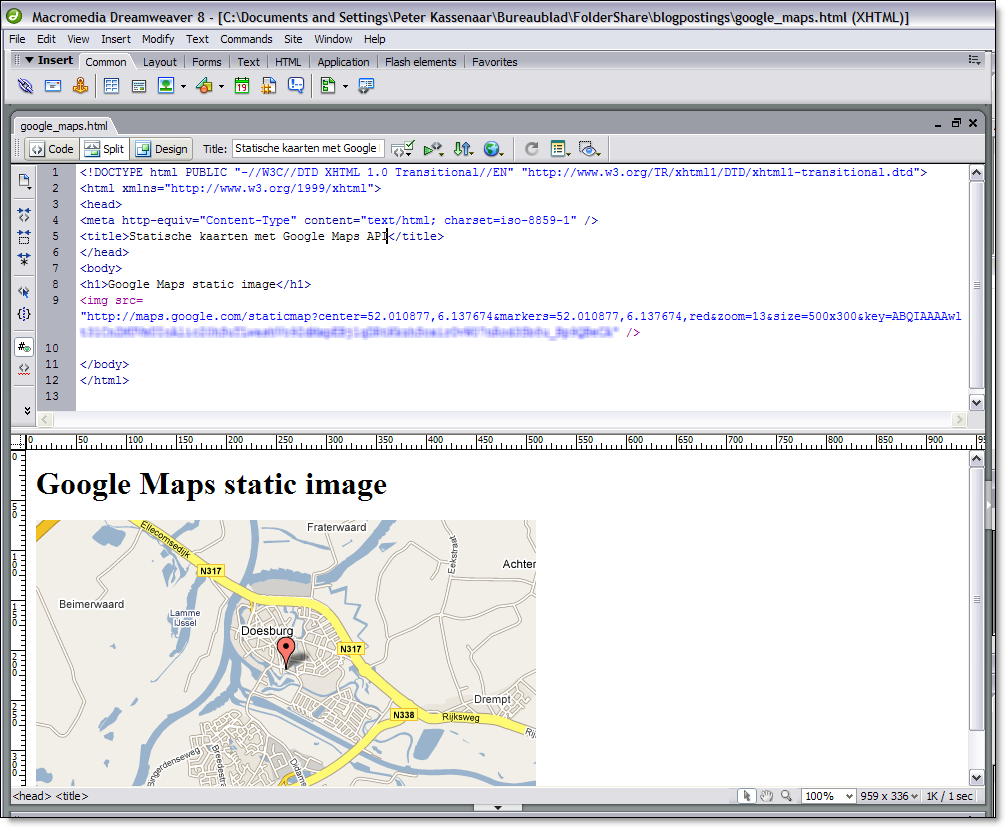The width and height of the screenshot is (1006, 828).
Task: Open the Insert panel options menu
Action: [x=974, y=60]
